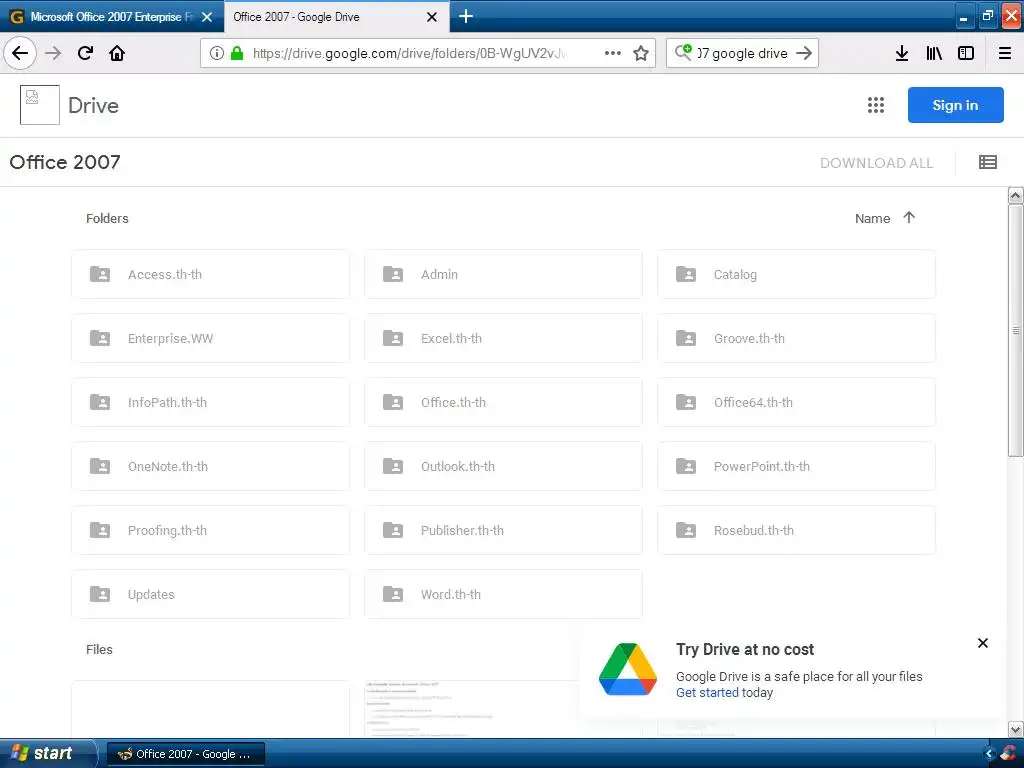Click the security shield tray icon
Image resolution: width=1024 pixels, height=768 pixels.
pos(1010,754)
